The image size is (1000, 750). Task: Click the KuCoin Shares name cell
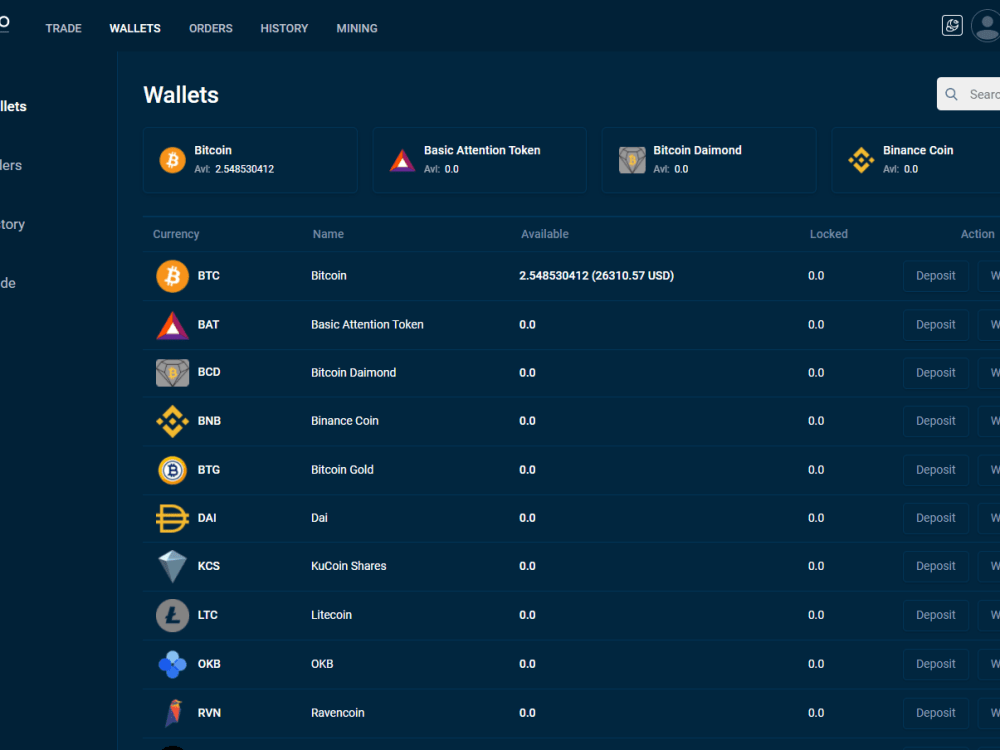(x=348, y=566)
